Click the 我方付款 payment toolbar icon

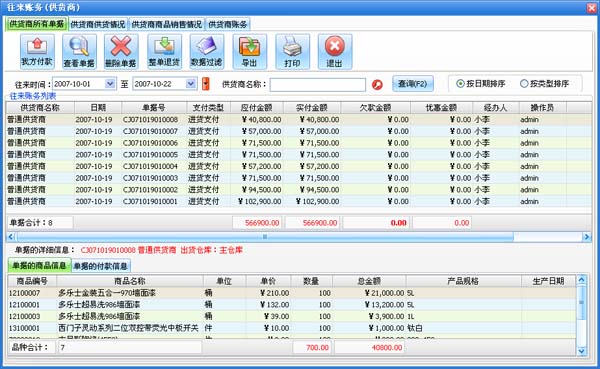coord(37,52)
